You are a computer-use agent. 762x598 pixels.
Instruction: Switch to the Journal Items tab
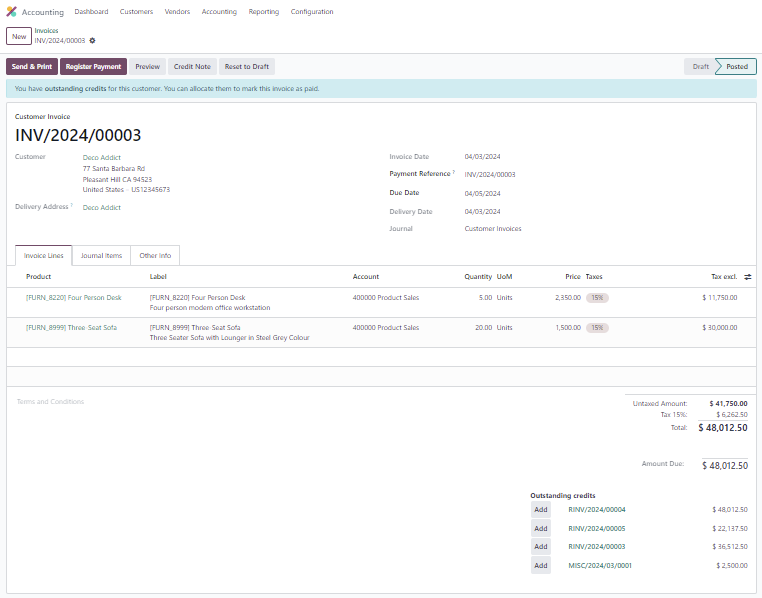101,256
